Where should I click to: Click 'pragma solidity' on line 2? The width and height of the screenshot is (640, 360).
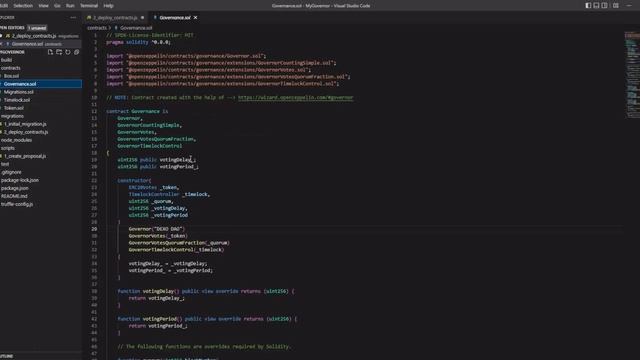127,42
